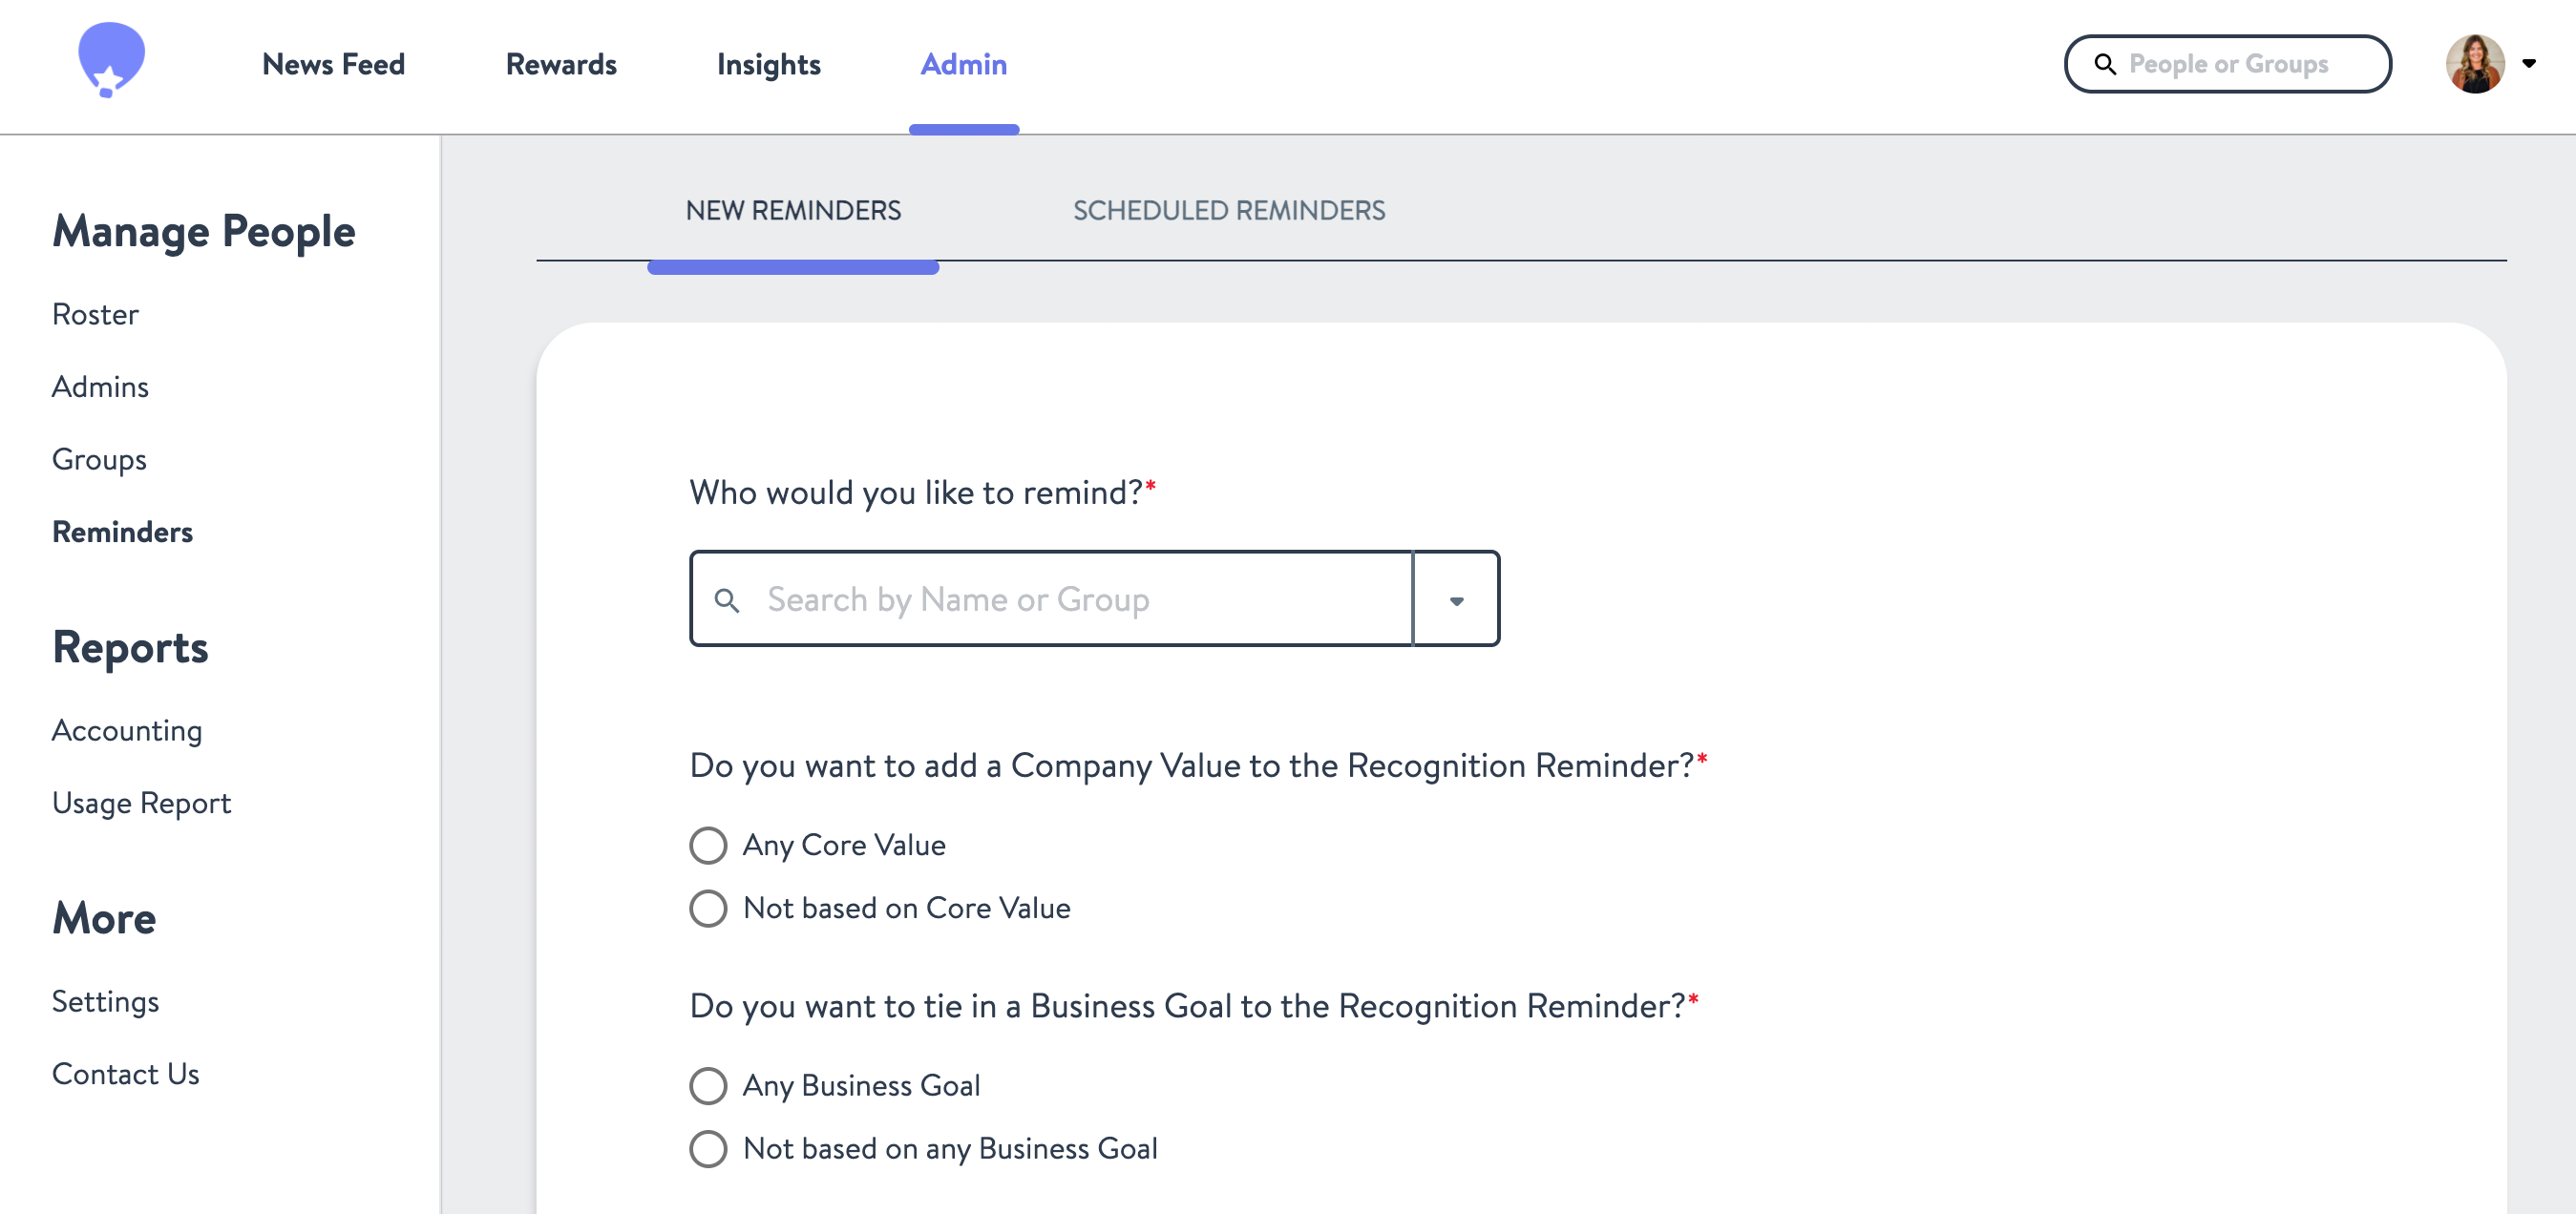This screenshot has width=2576, height=1214.
Task: Click the magnifier icon in People or Groups search
Action: click(2105, 64)
